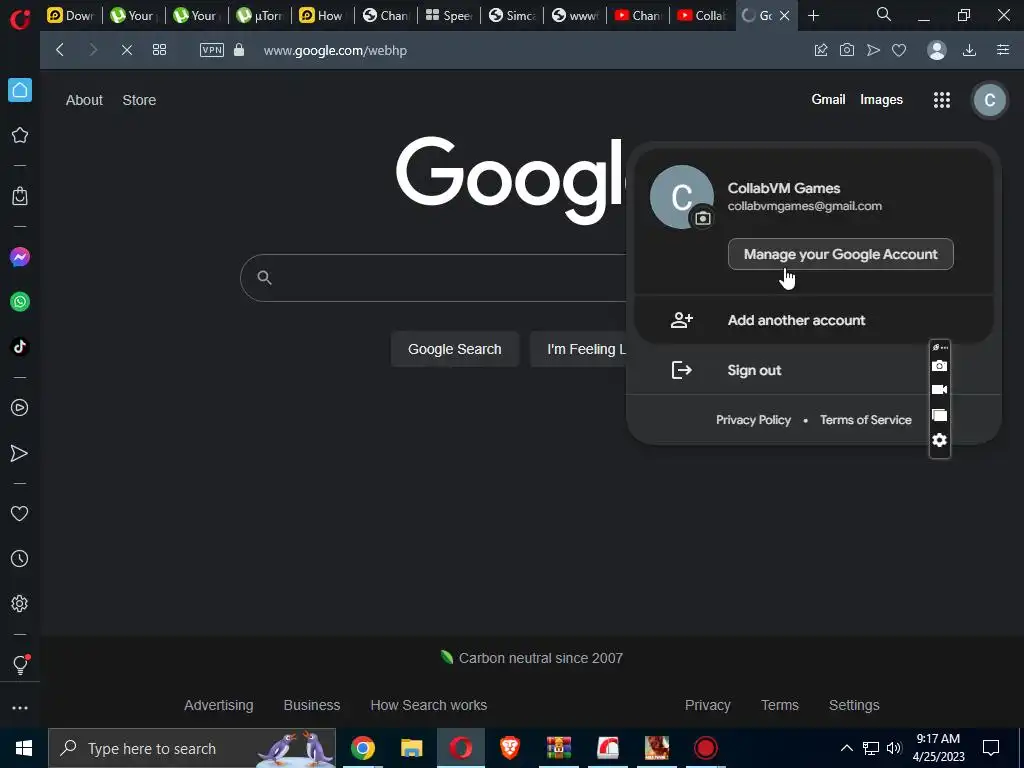The image size is (1024, 768).
Task: Open WhatsApp in the sidebar
Action: (x=20, y=302)
